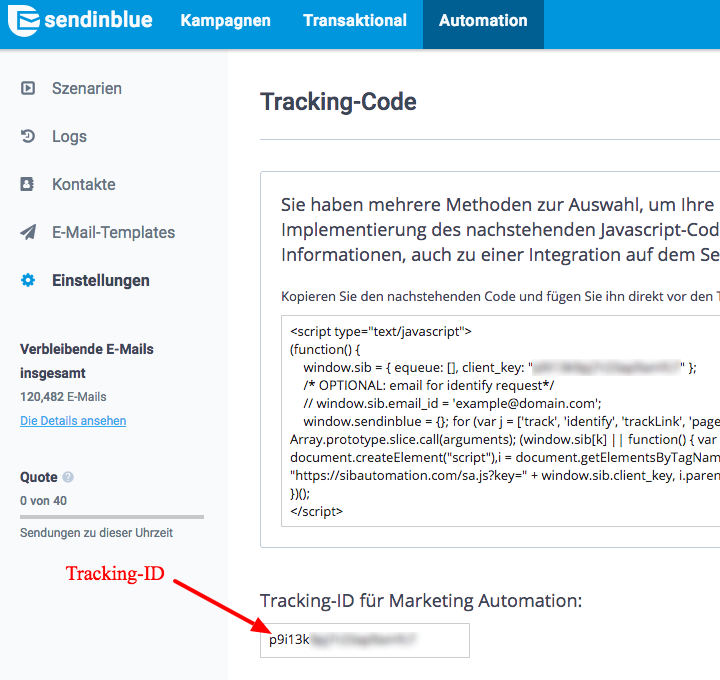This screenshot has height=680, width=720.
Task: Click the Quote sending progress bar
Action: [x=112, y=517]
